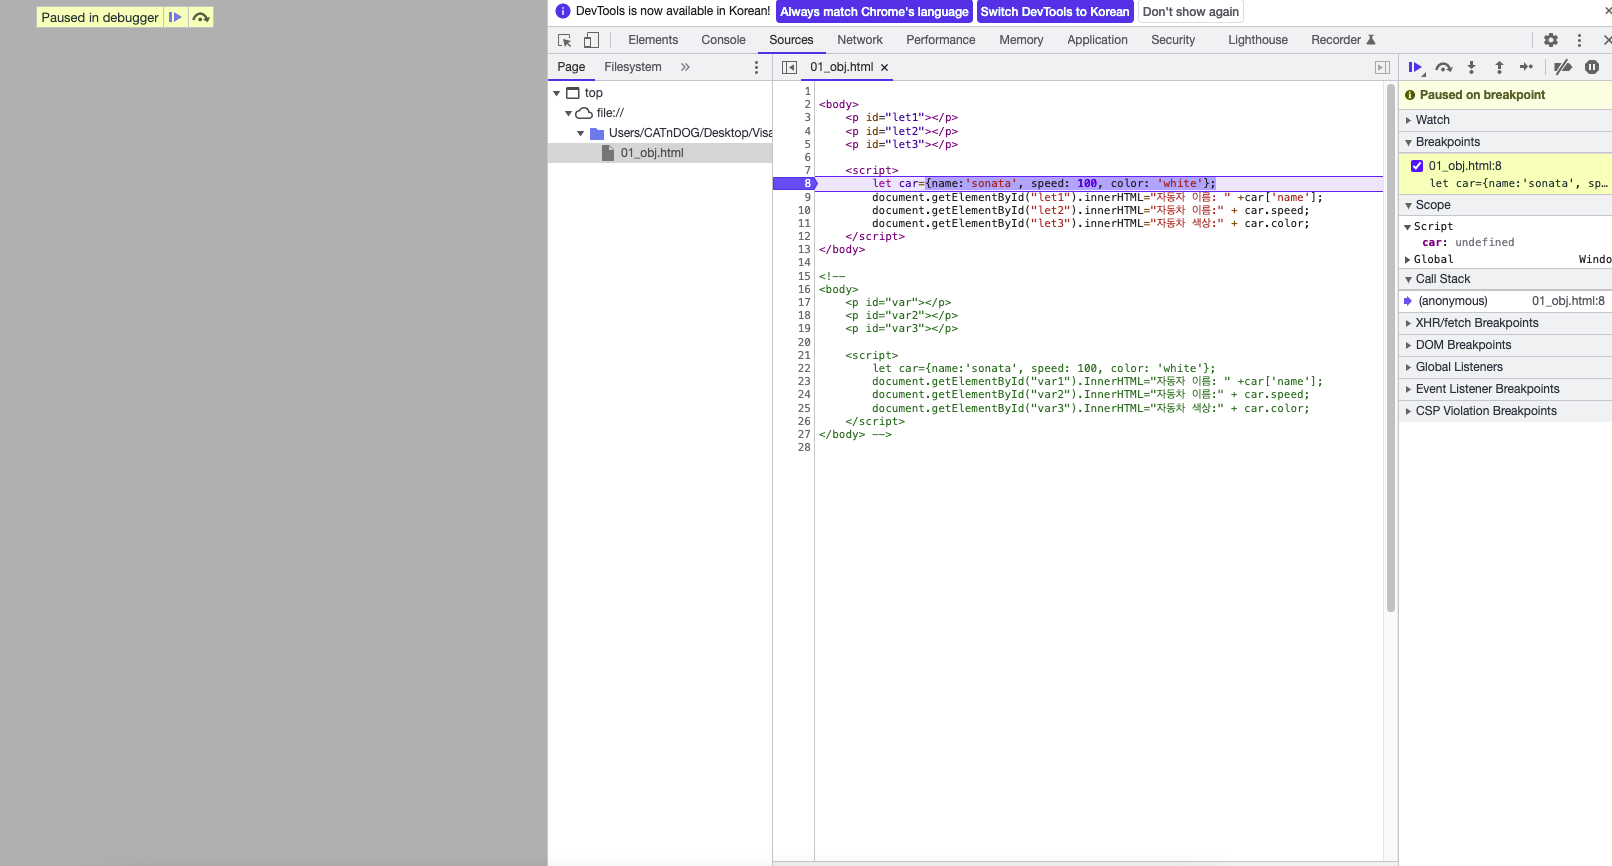Open the Application tab
The width and height of the screenshot is (1612, 866).
(x=1097, y=40)
